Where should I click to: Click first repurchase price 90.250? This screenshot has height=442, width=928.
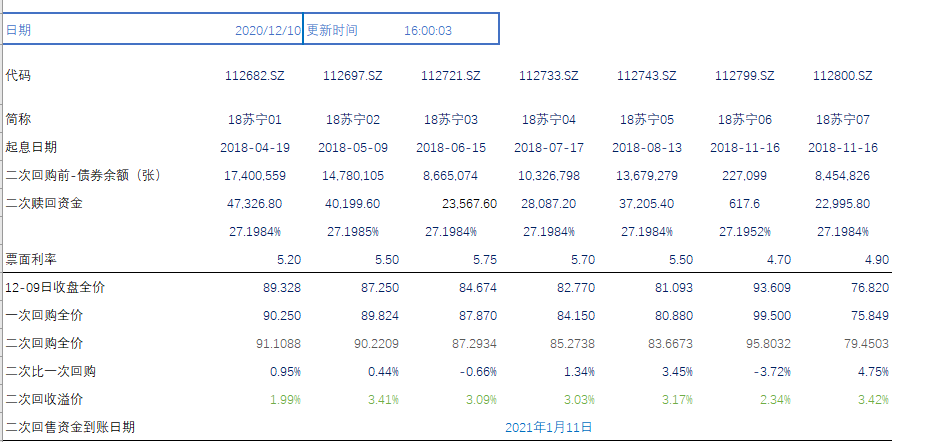coord(282,315)
